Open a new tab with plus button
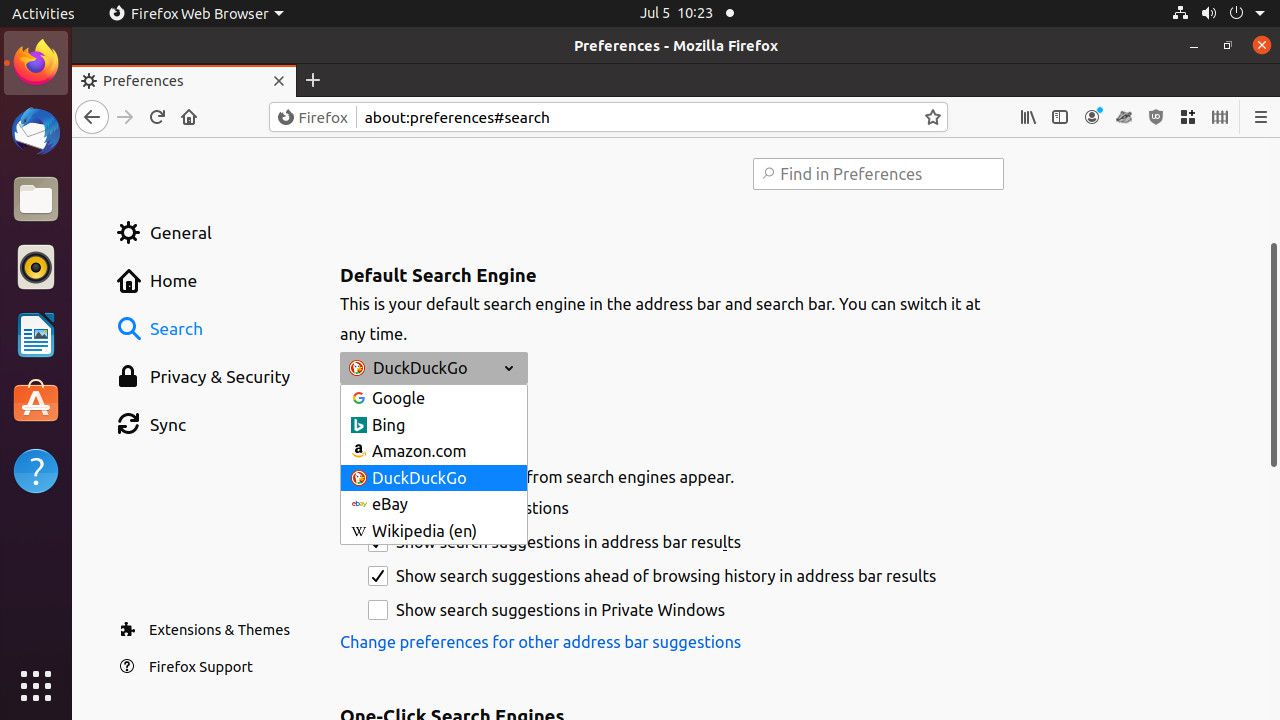This screenshot has width=1280, height=720. (313, 80)
